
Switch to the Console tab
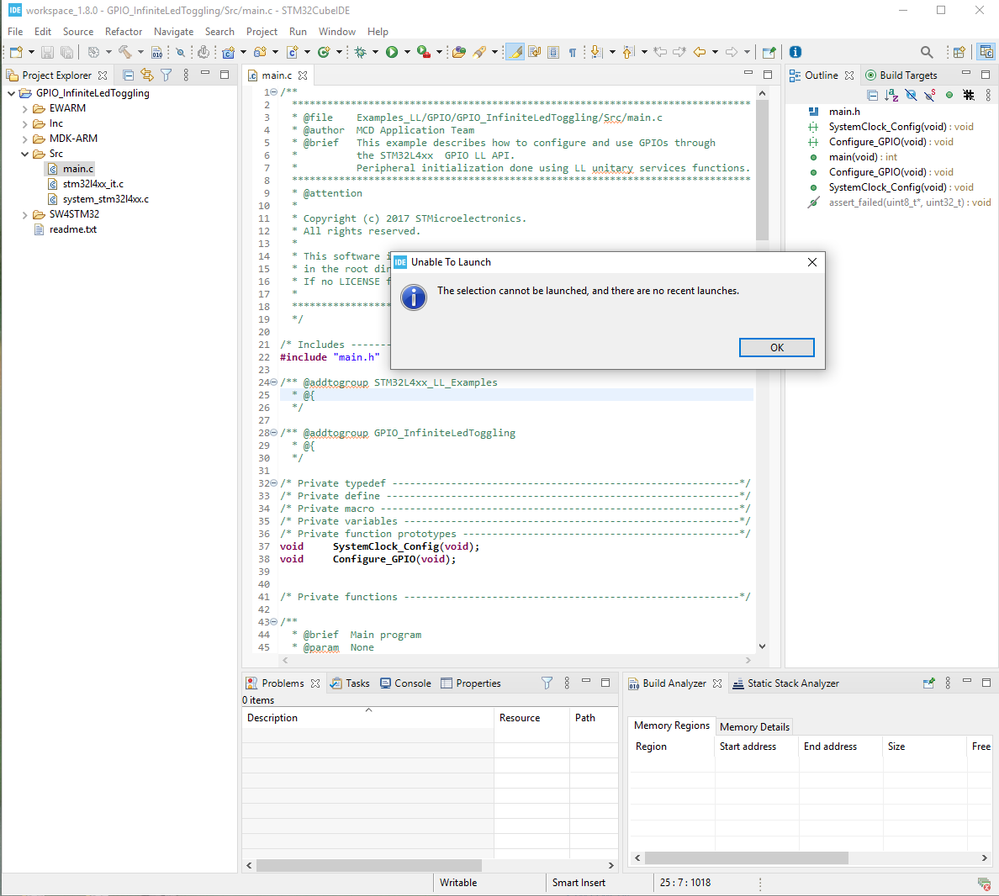[406, 683]
